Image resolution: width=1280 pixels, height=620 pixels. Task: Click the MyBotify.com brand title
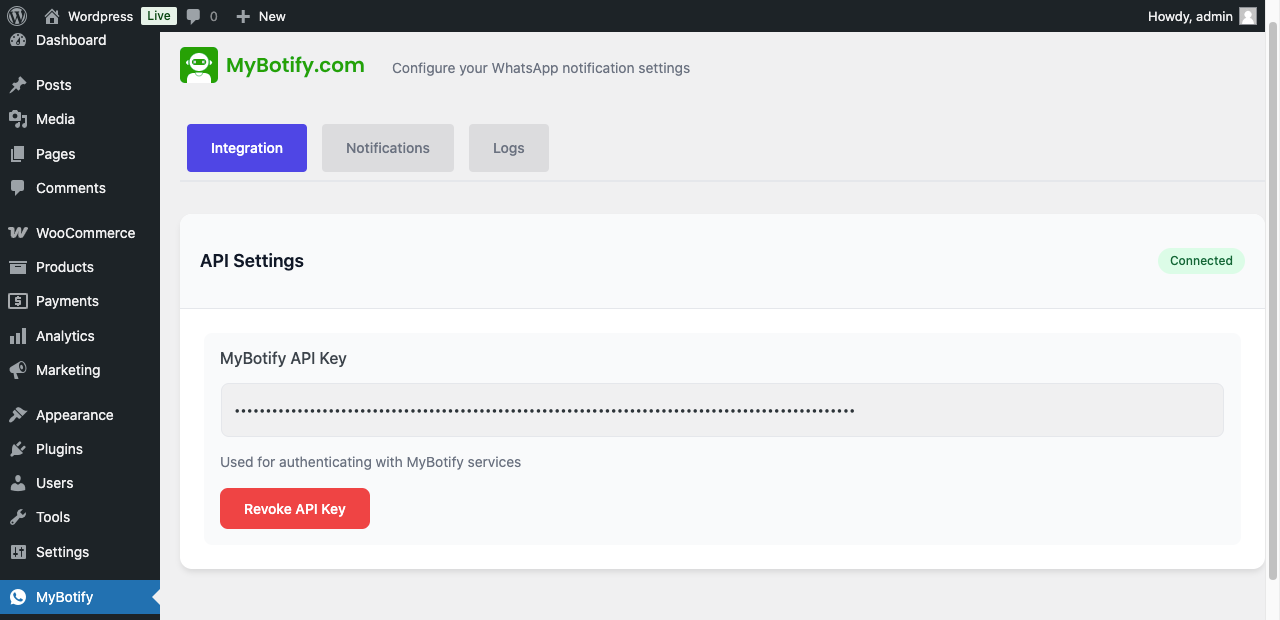(x=295, y=66)
